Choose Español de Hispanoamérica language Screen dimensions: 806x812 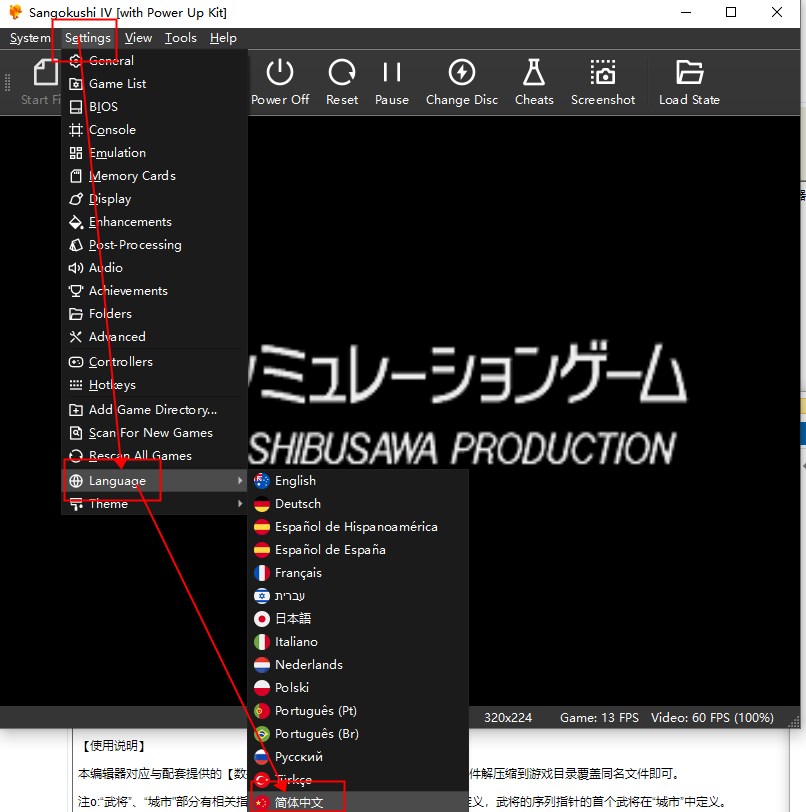(x=358, y=527)
